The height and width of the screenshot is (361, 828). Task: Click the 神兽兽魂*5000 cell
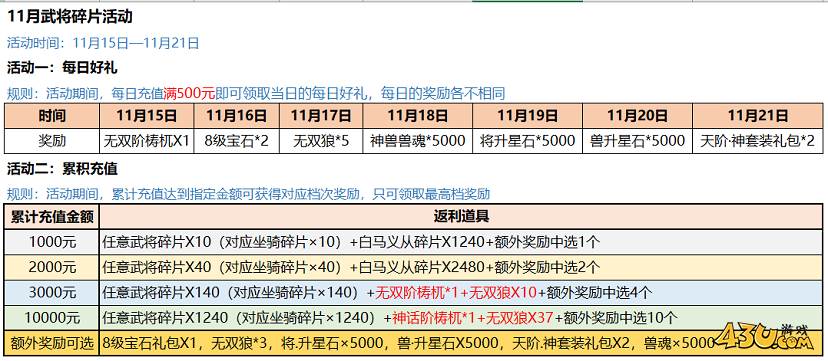418,141
